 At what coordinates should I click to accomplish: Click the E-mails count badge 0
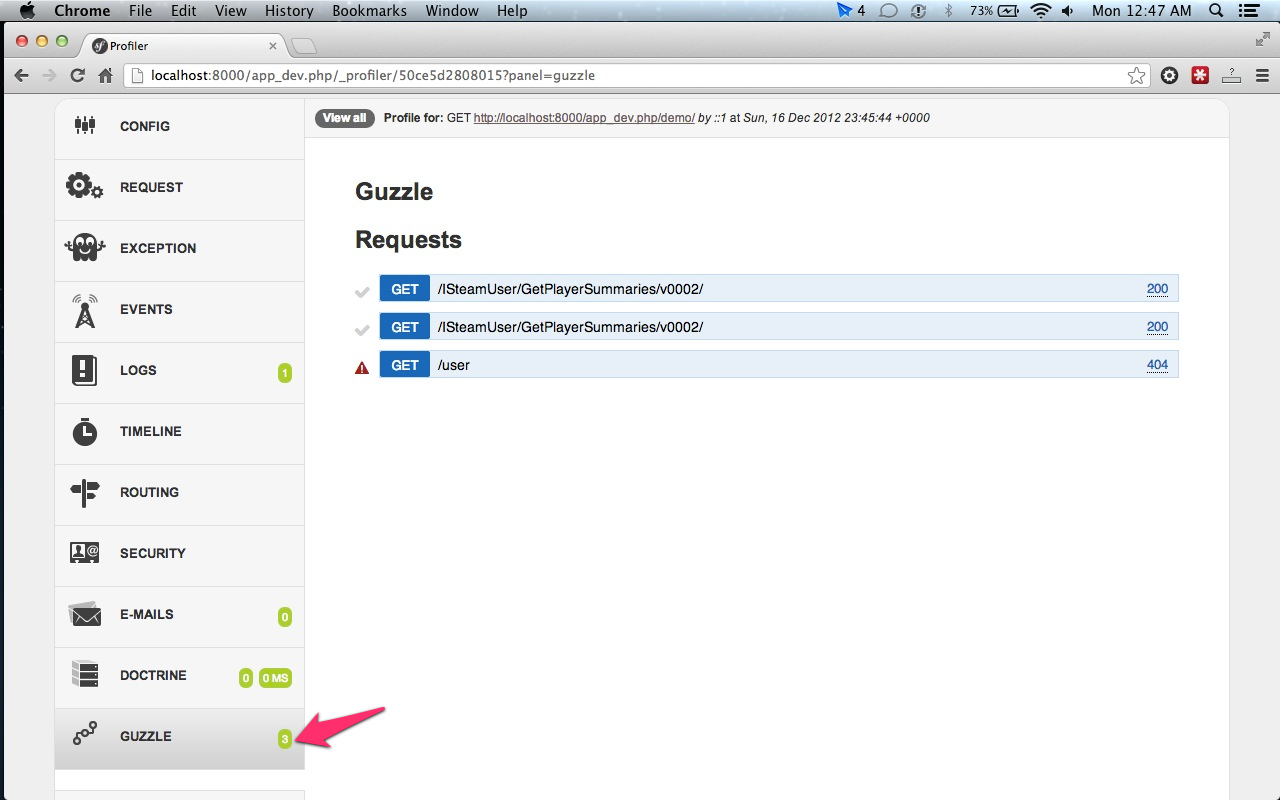[x=285, y=618]
